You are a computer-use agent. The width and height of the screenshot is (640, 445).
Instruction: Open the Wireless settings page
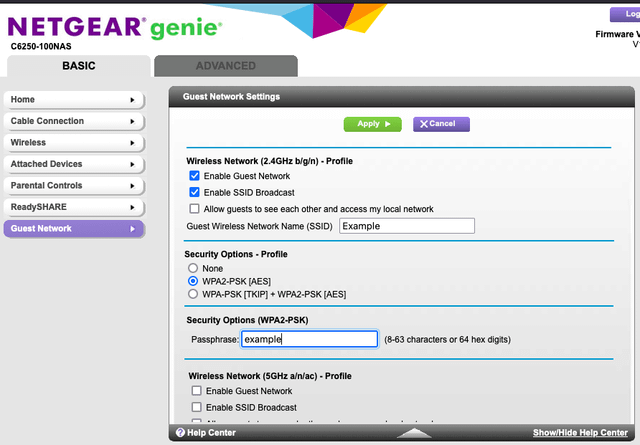pos(74,143)
